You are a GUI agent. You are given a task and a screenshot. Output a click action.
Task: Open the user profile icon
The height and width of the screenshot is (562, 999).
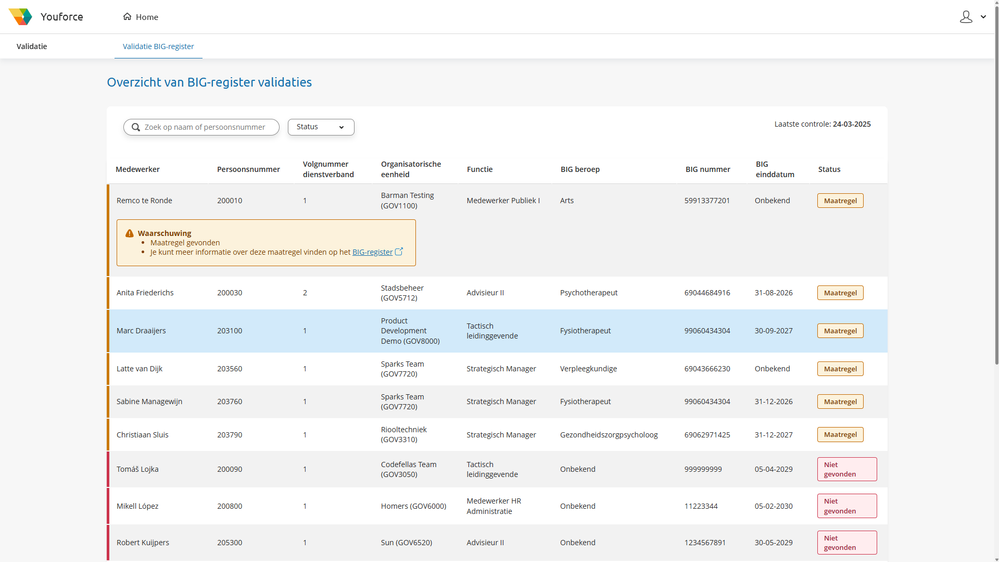click(965, 17)
